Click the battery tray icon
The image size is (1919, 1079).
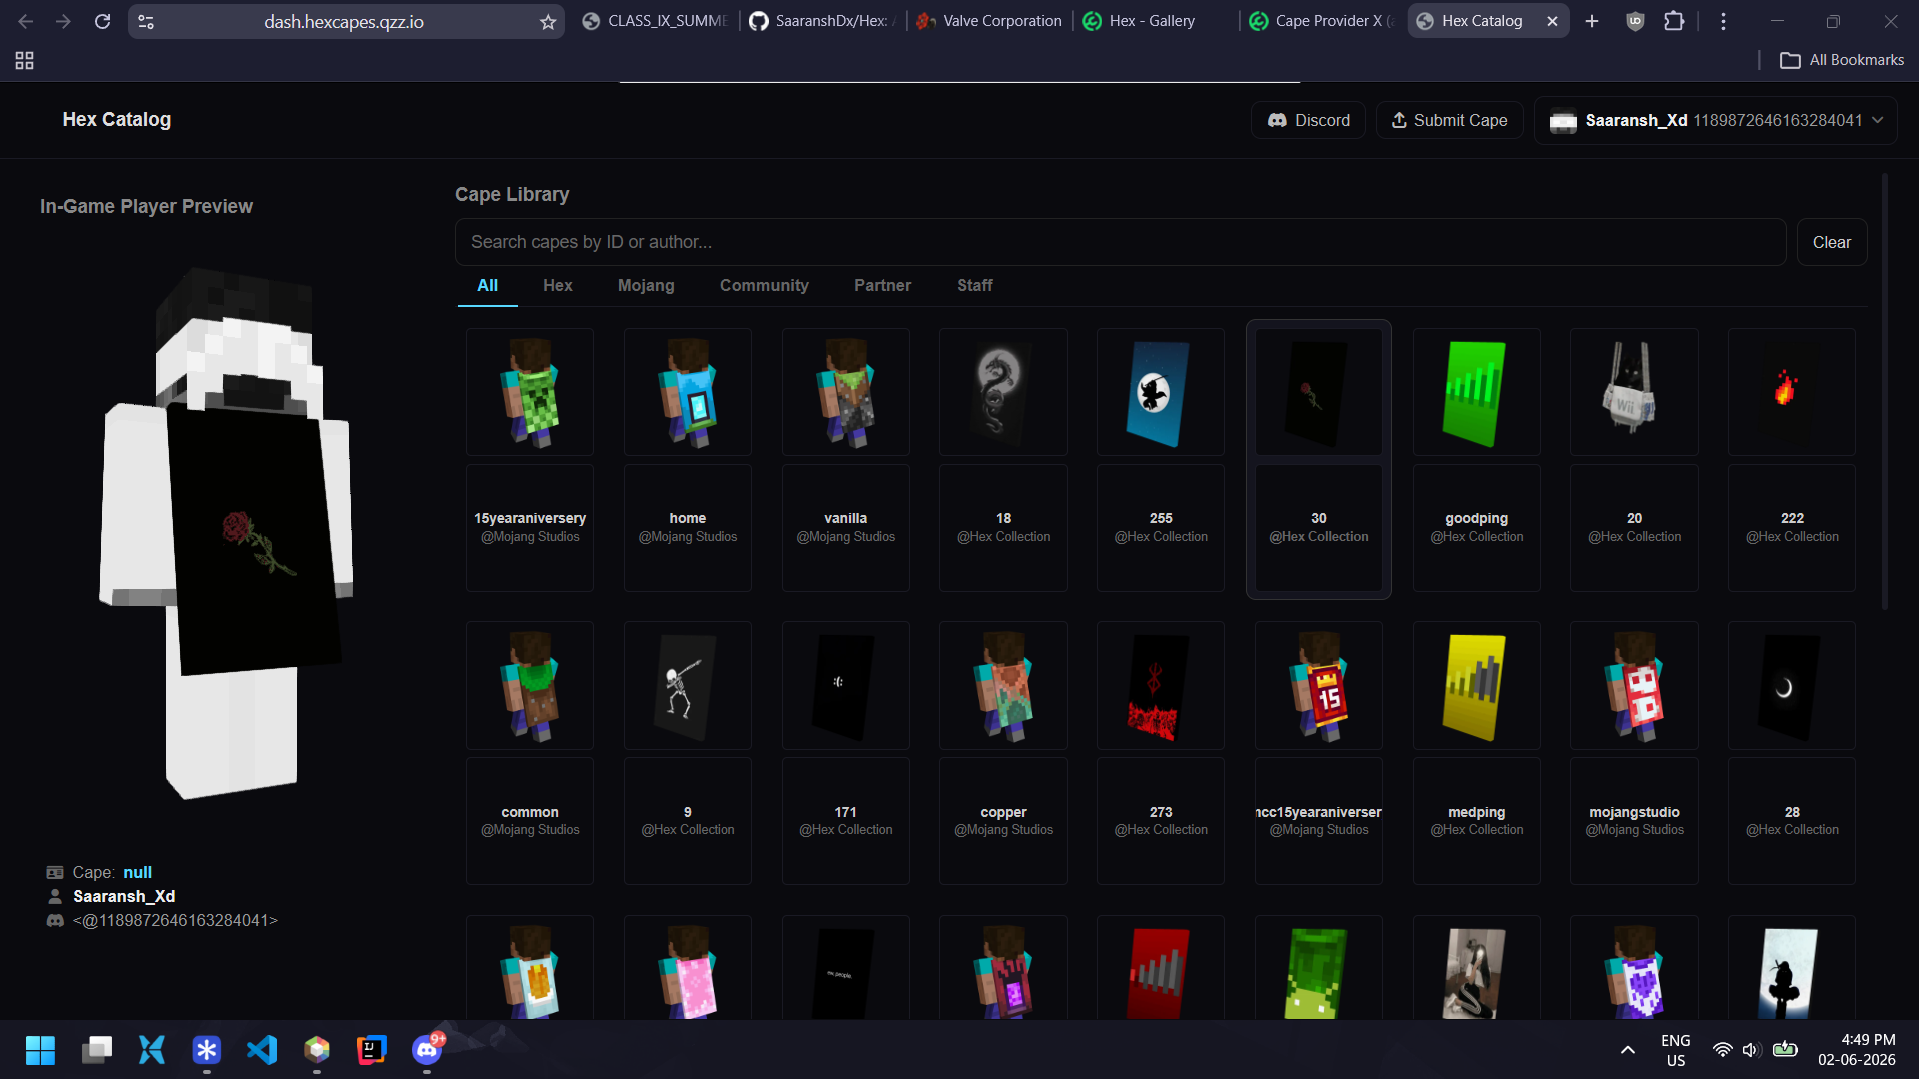[x=1785, y=1050]
